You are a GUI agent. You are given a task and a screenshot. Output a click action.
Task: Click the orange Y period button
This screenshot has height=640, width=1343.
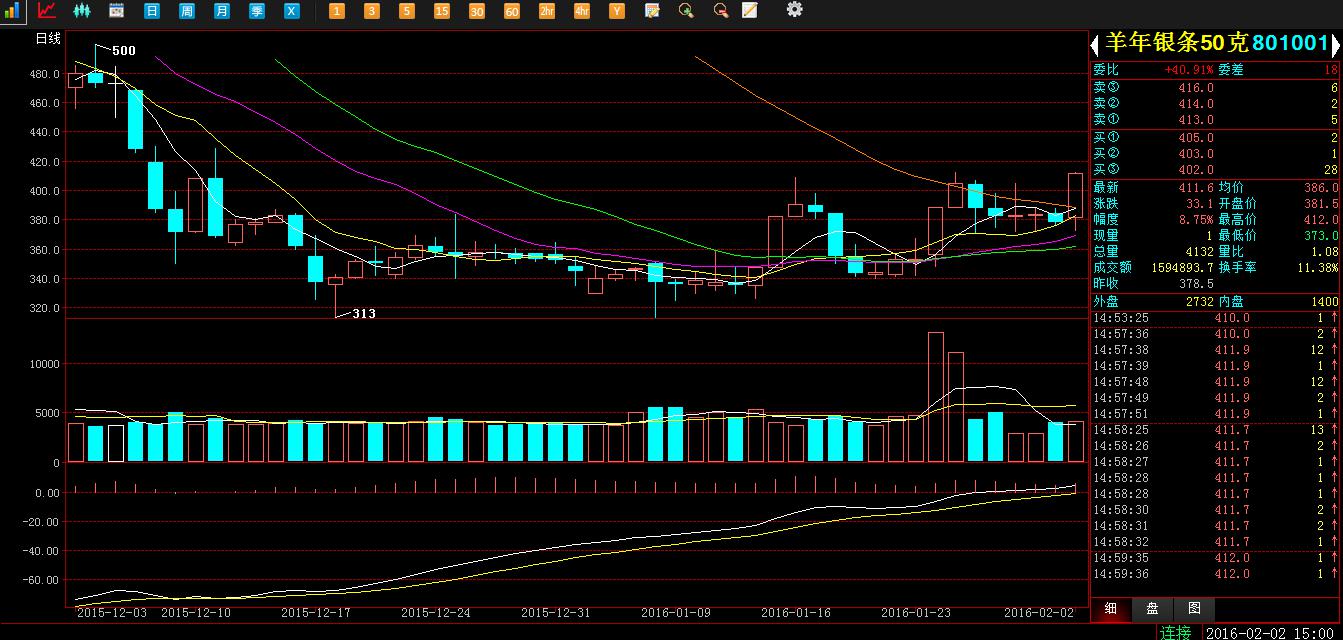[x=617, y=10]
